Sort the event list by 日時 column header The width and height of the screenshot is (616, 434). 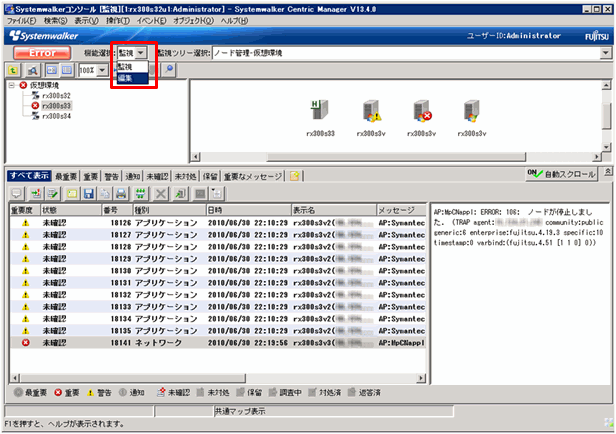click(x=248, y=210)
